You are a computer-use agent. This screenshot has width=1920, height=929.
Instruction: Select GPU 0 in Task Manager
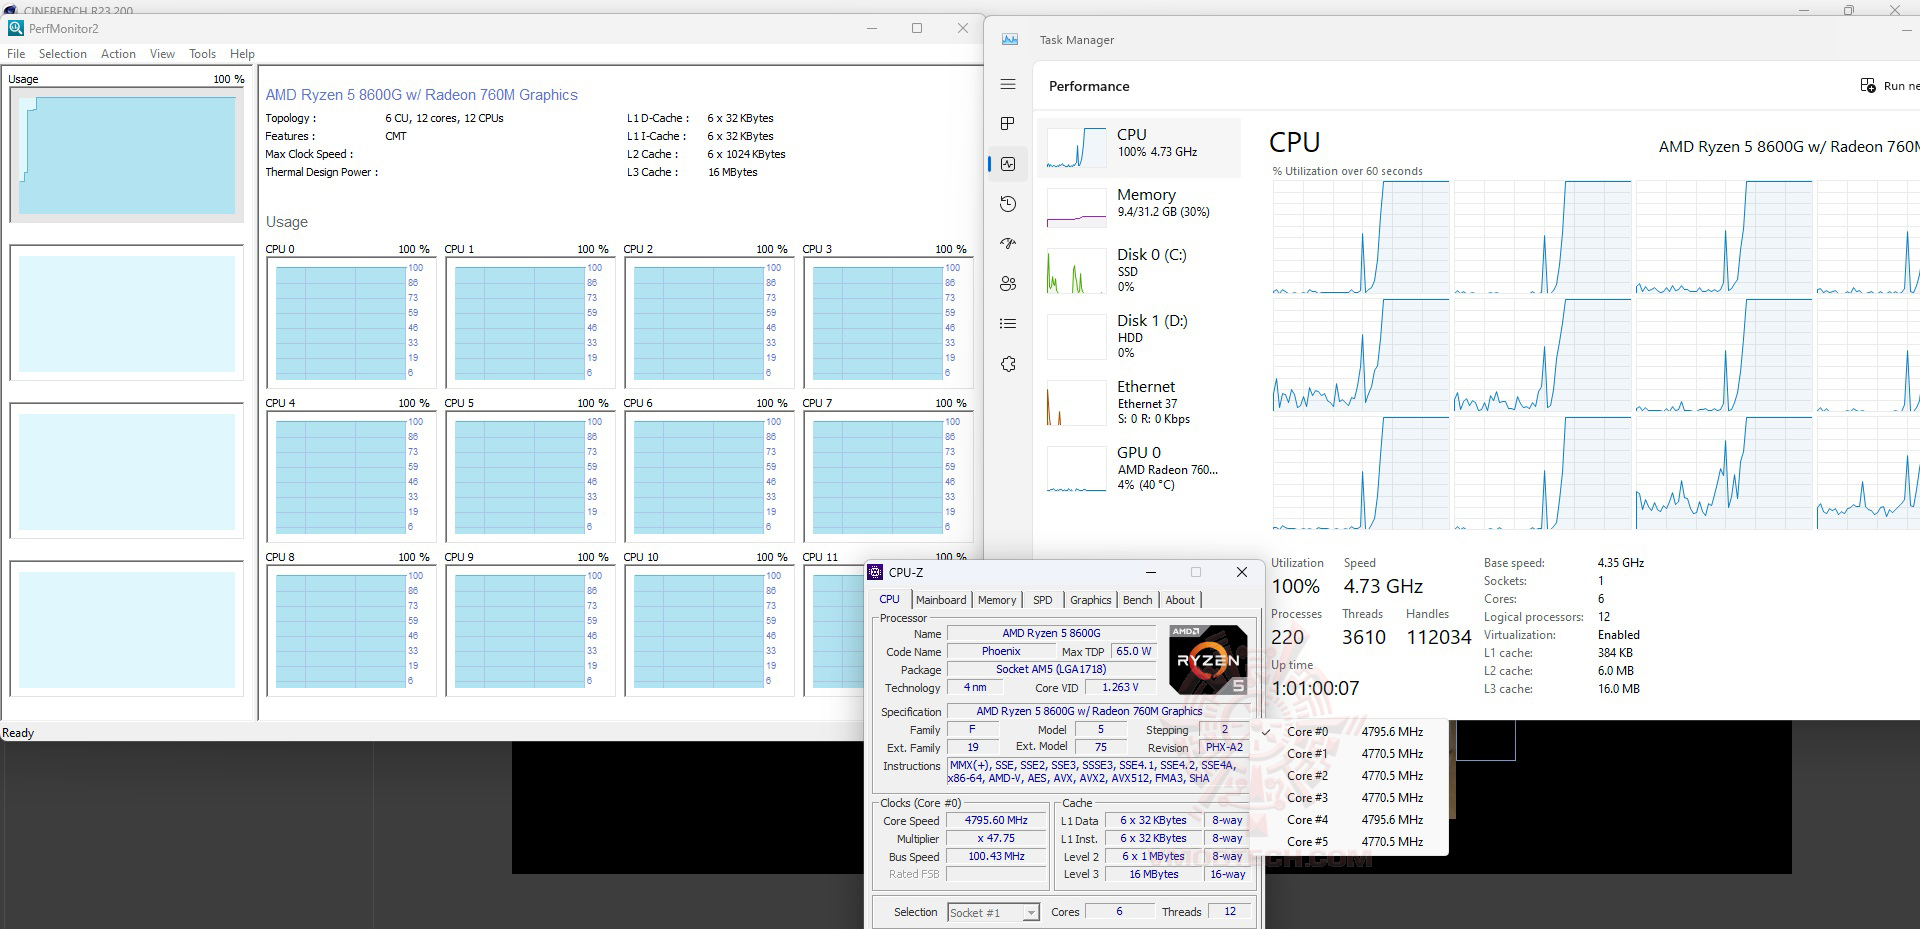[1140, 468]
